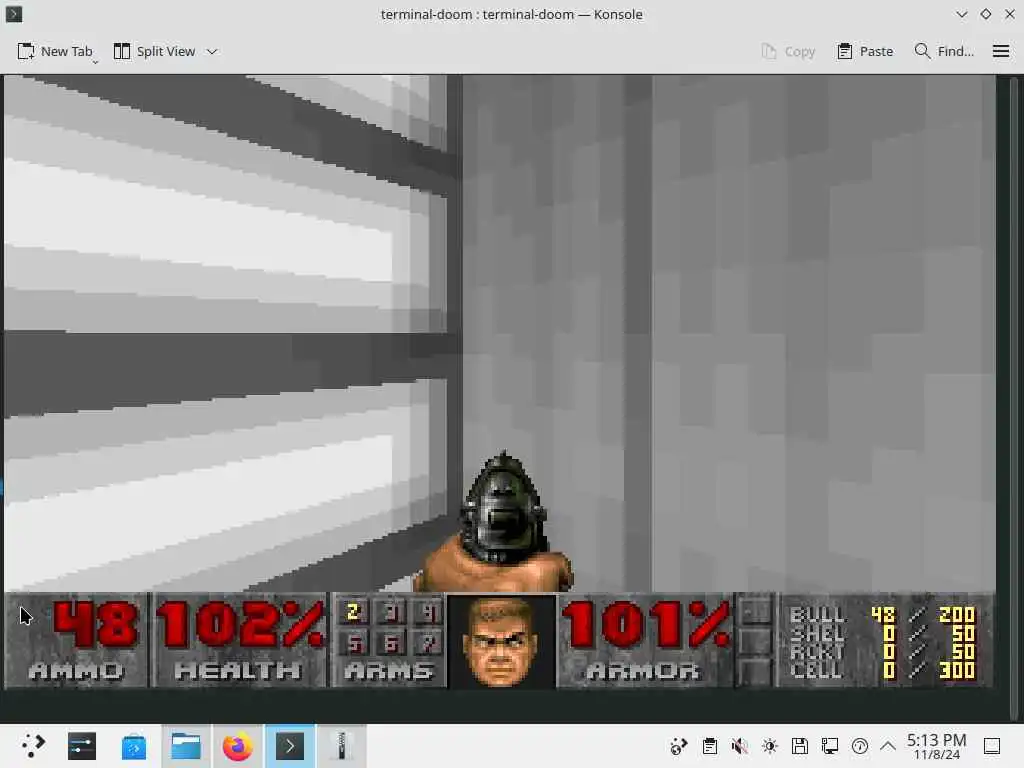Click the 48 ammo counter

pos(95,625)
